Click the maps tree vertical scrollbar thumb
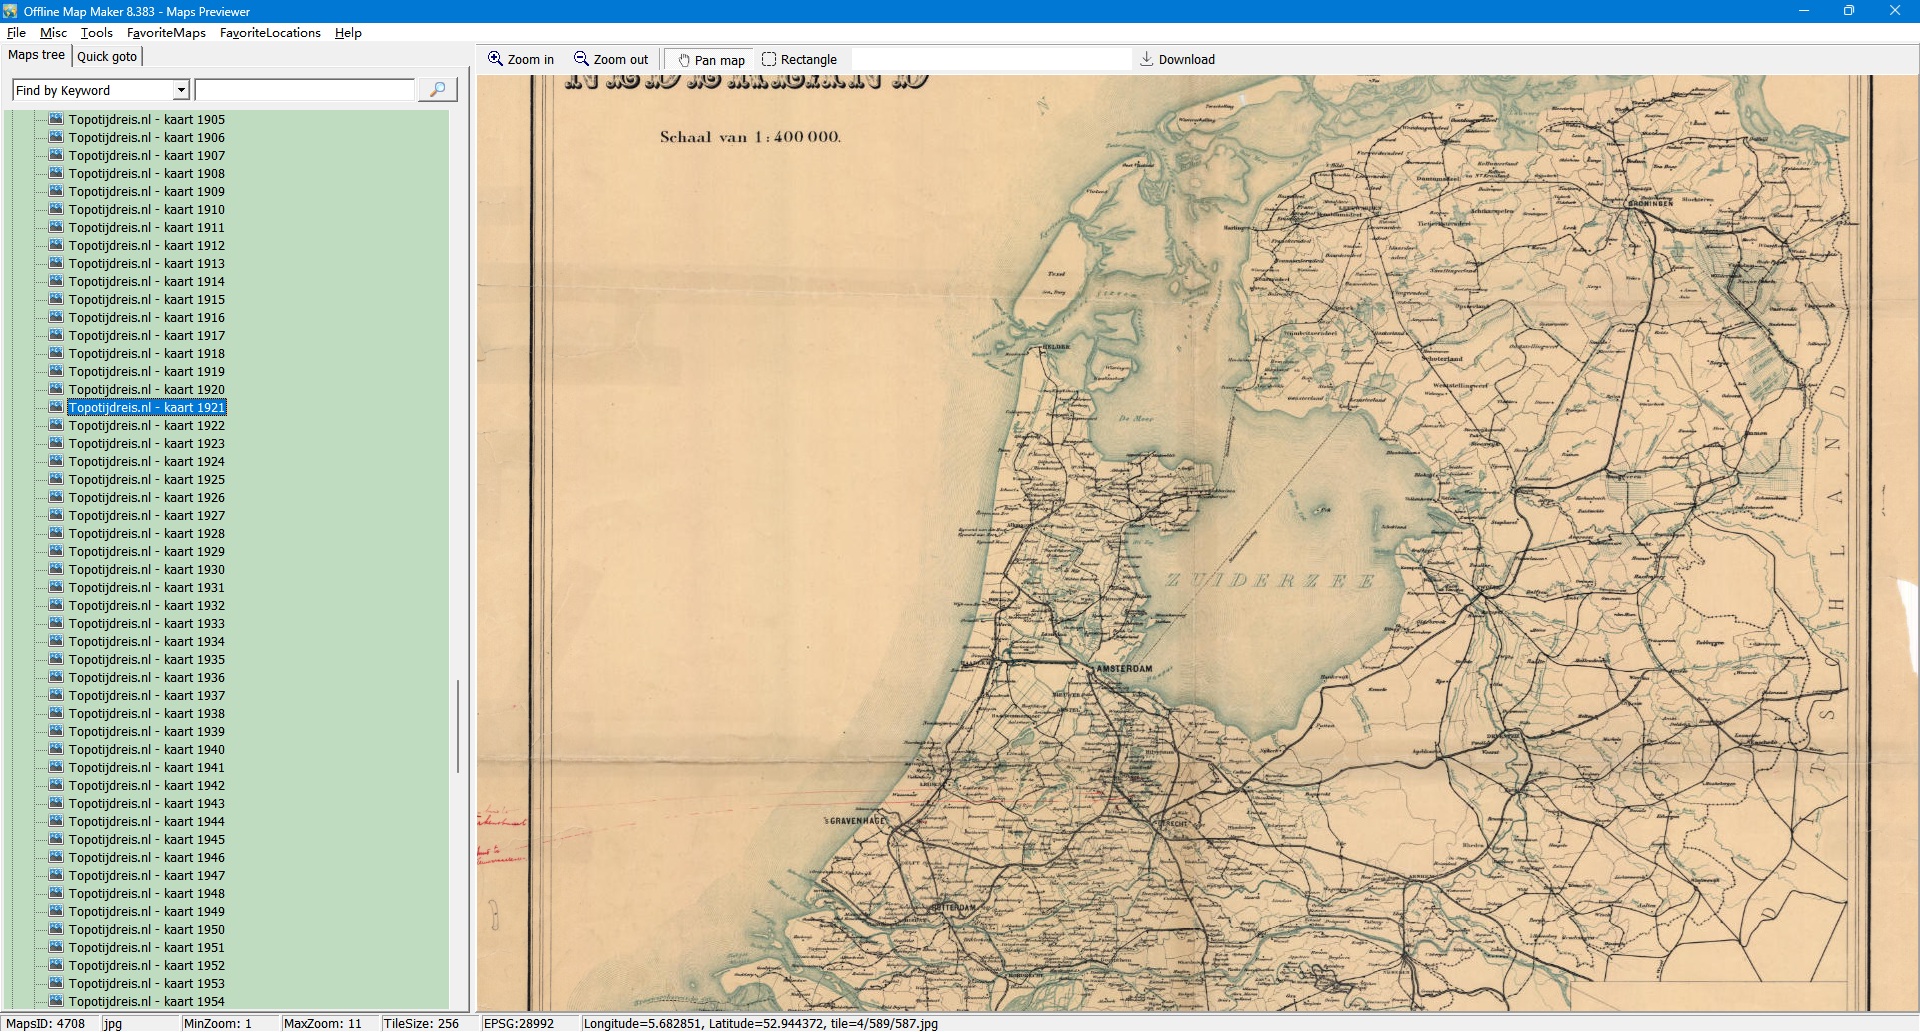Image resolution: width=1920 pixels, height=1032 pixels. pyautogui.click(x=458, y=725)
